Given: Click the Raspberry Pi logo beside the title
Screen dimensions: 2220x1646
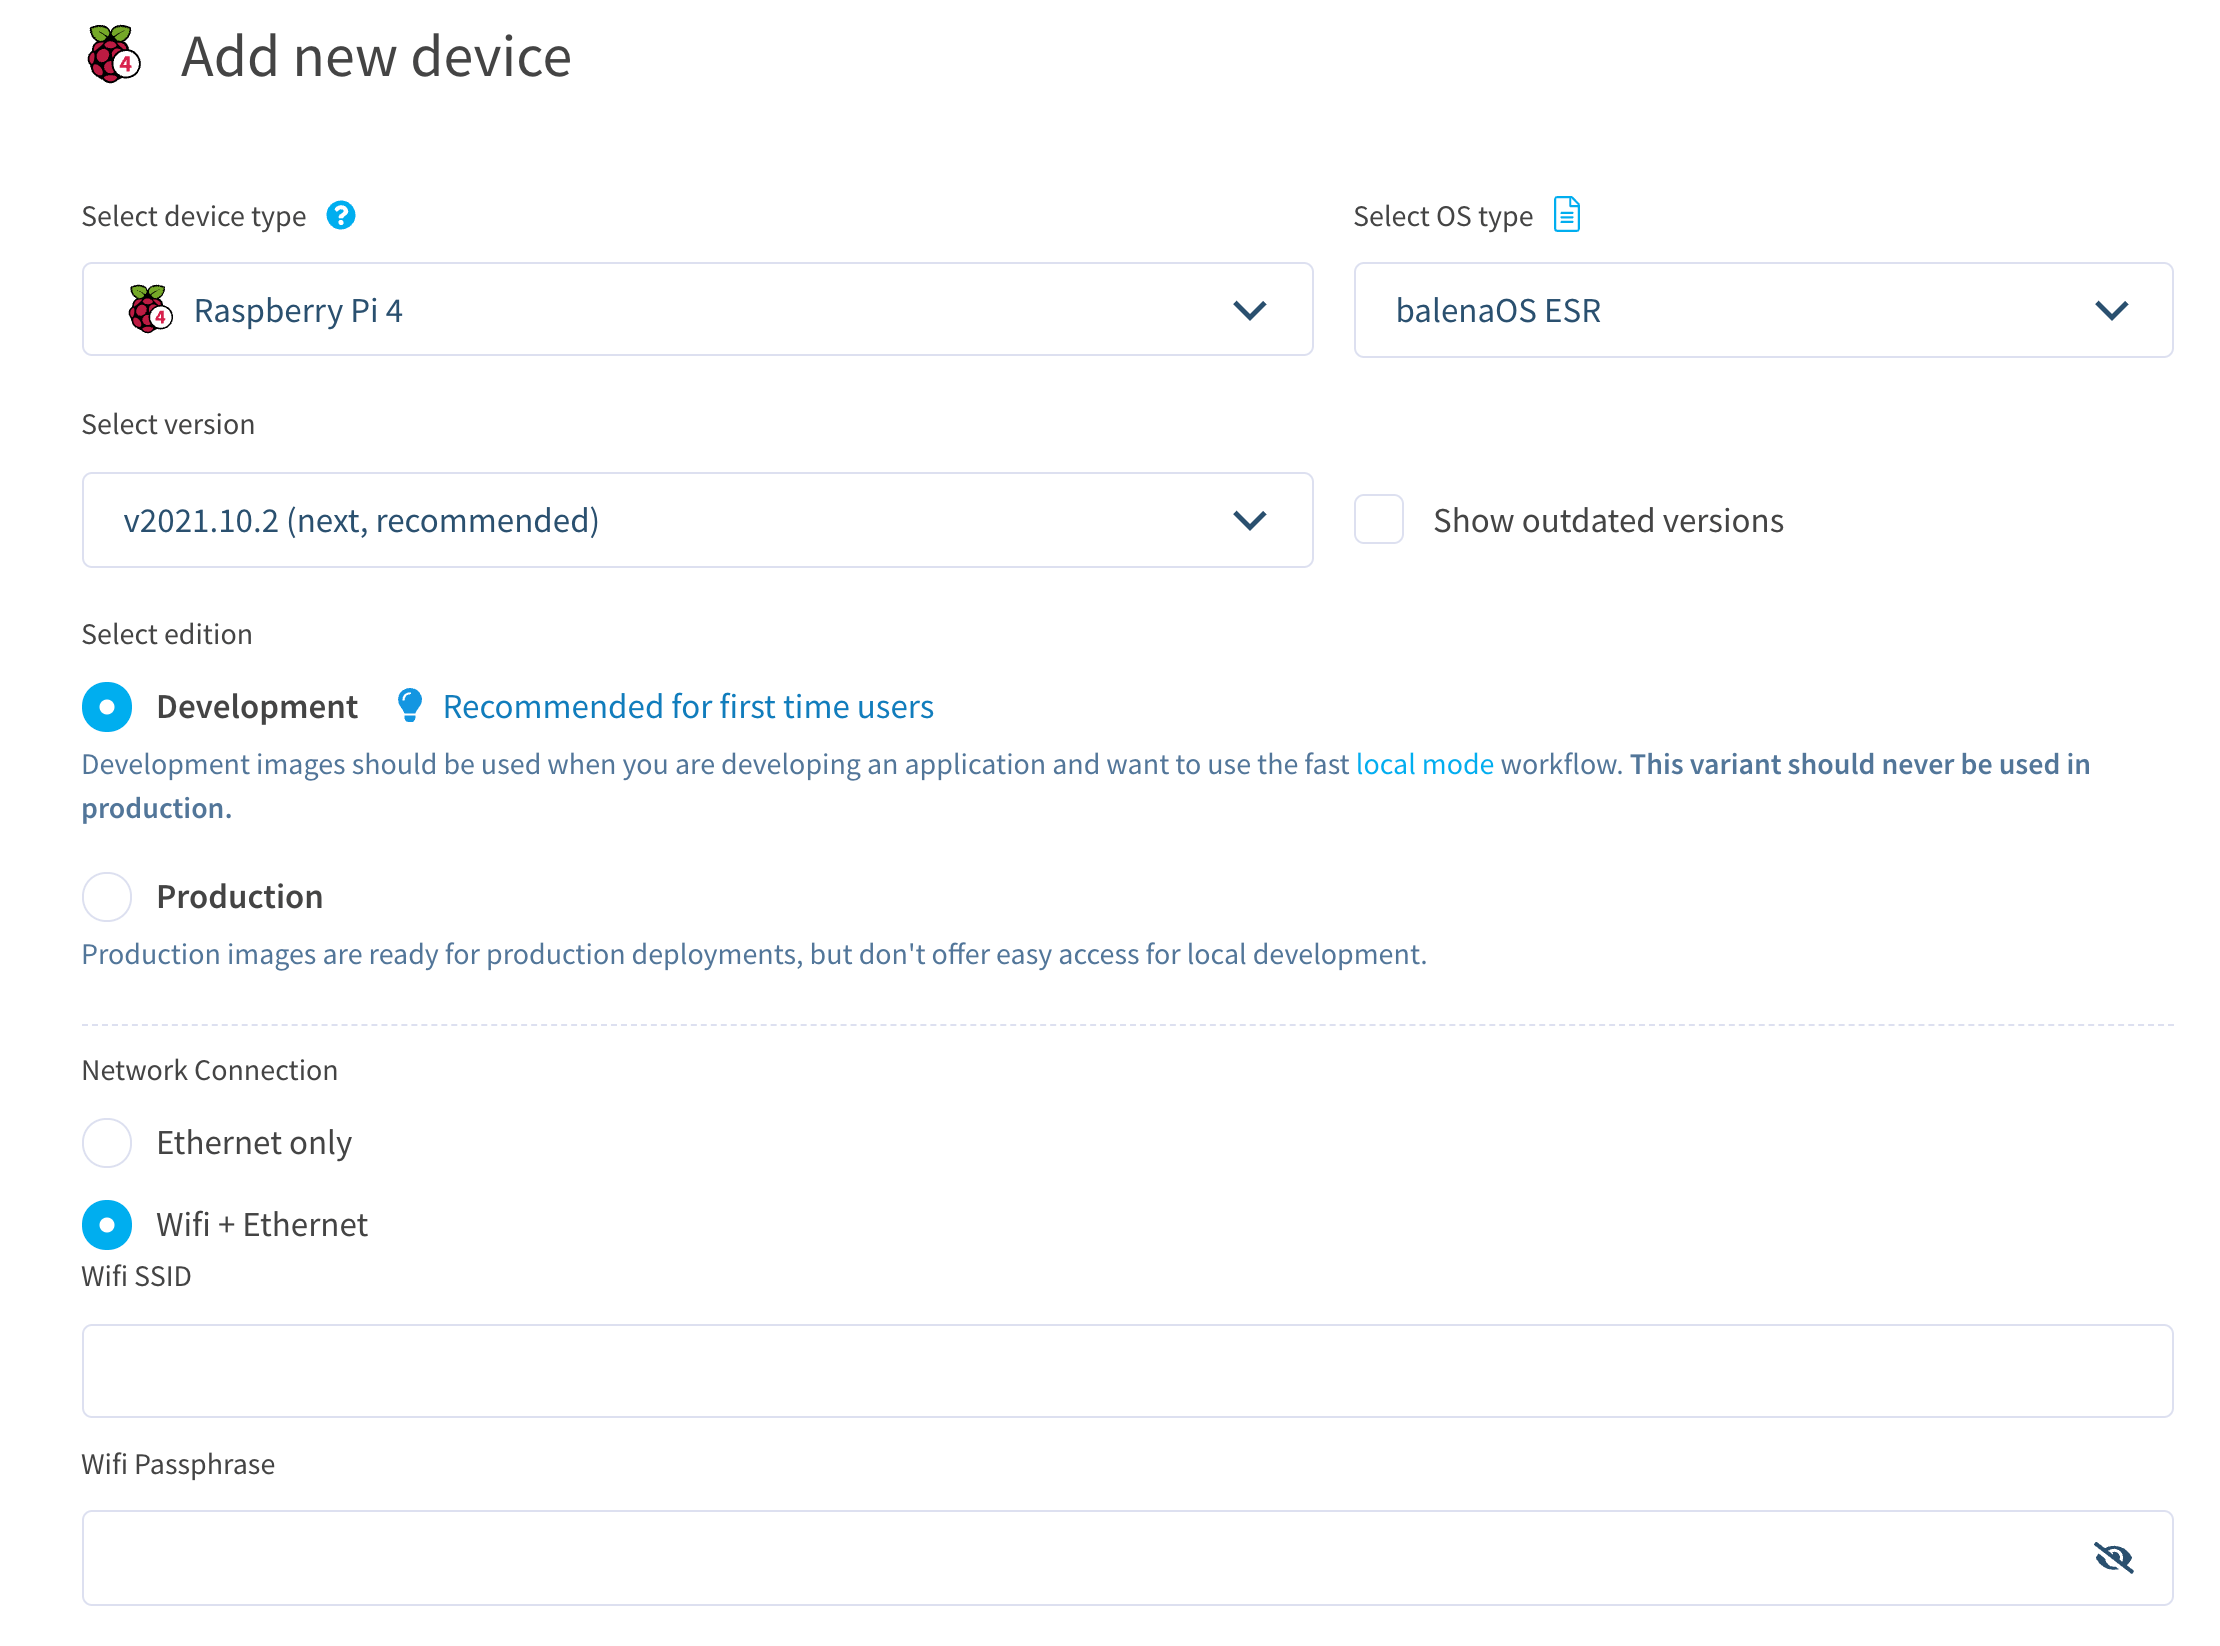Looking at the screenshot, I should click(x=114, y=55).
